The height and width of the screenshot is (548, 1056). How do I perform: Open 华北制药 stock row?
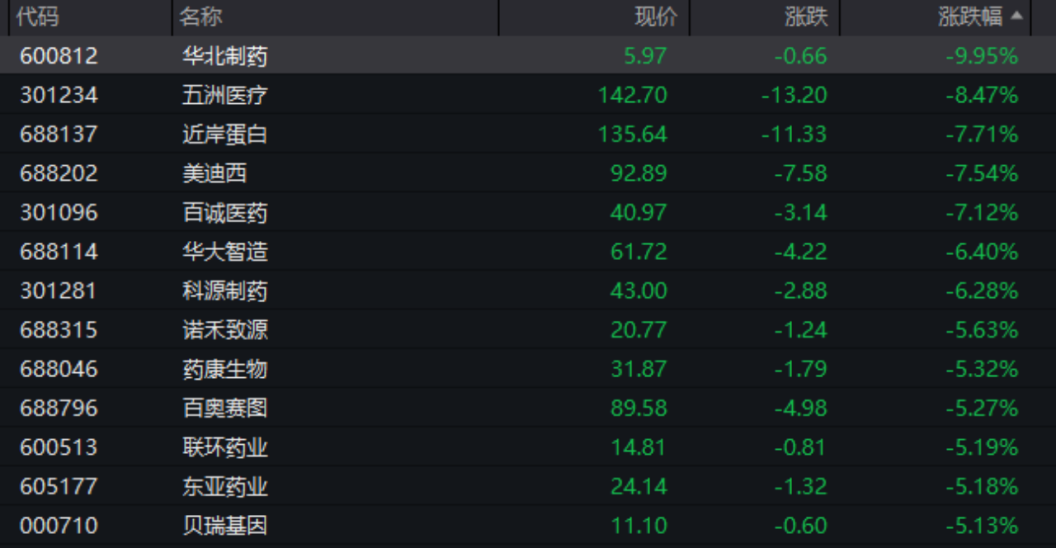coord(528,55)
